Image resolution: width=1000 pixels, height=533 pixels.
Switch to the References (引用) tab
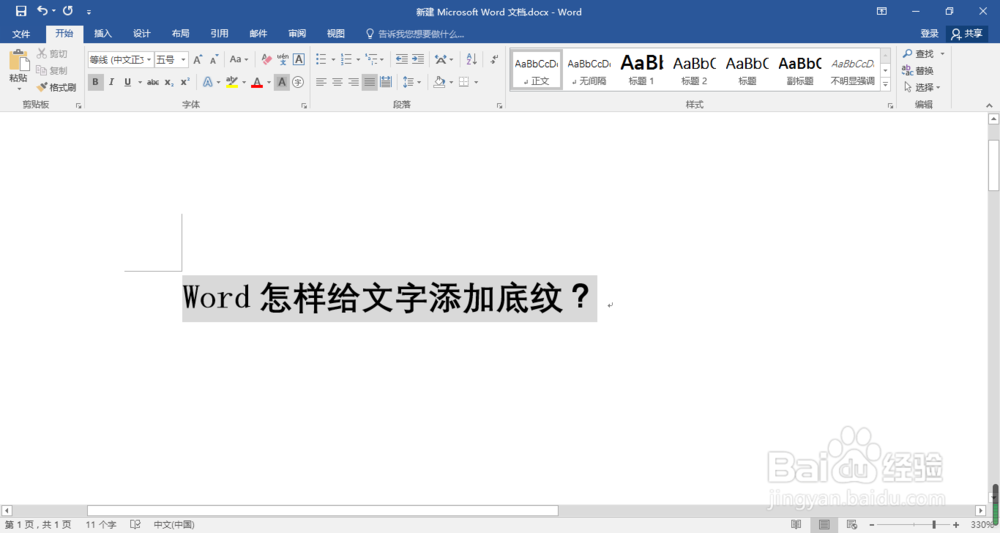pyautogui.click(x=219, y=33)
